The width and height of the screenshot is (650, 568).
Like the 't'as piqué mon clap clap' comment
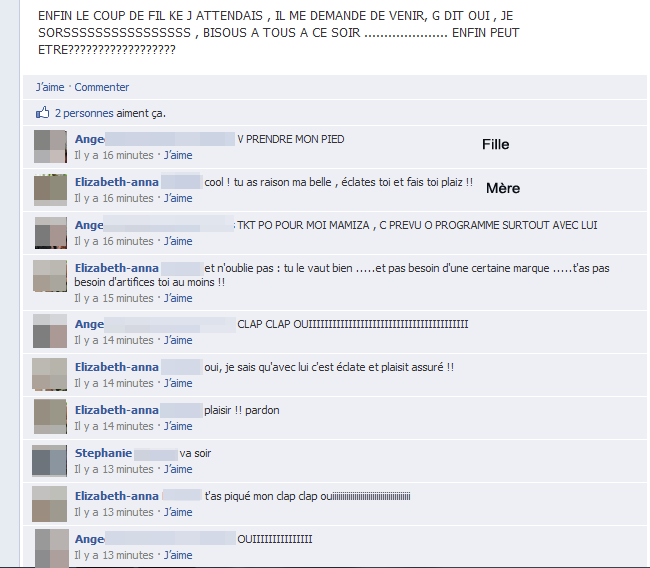[x=178, y=512]
